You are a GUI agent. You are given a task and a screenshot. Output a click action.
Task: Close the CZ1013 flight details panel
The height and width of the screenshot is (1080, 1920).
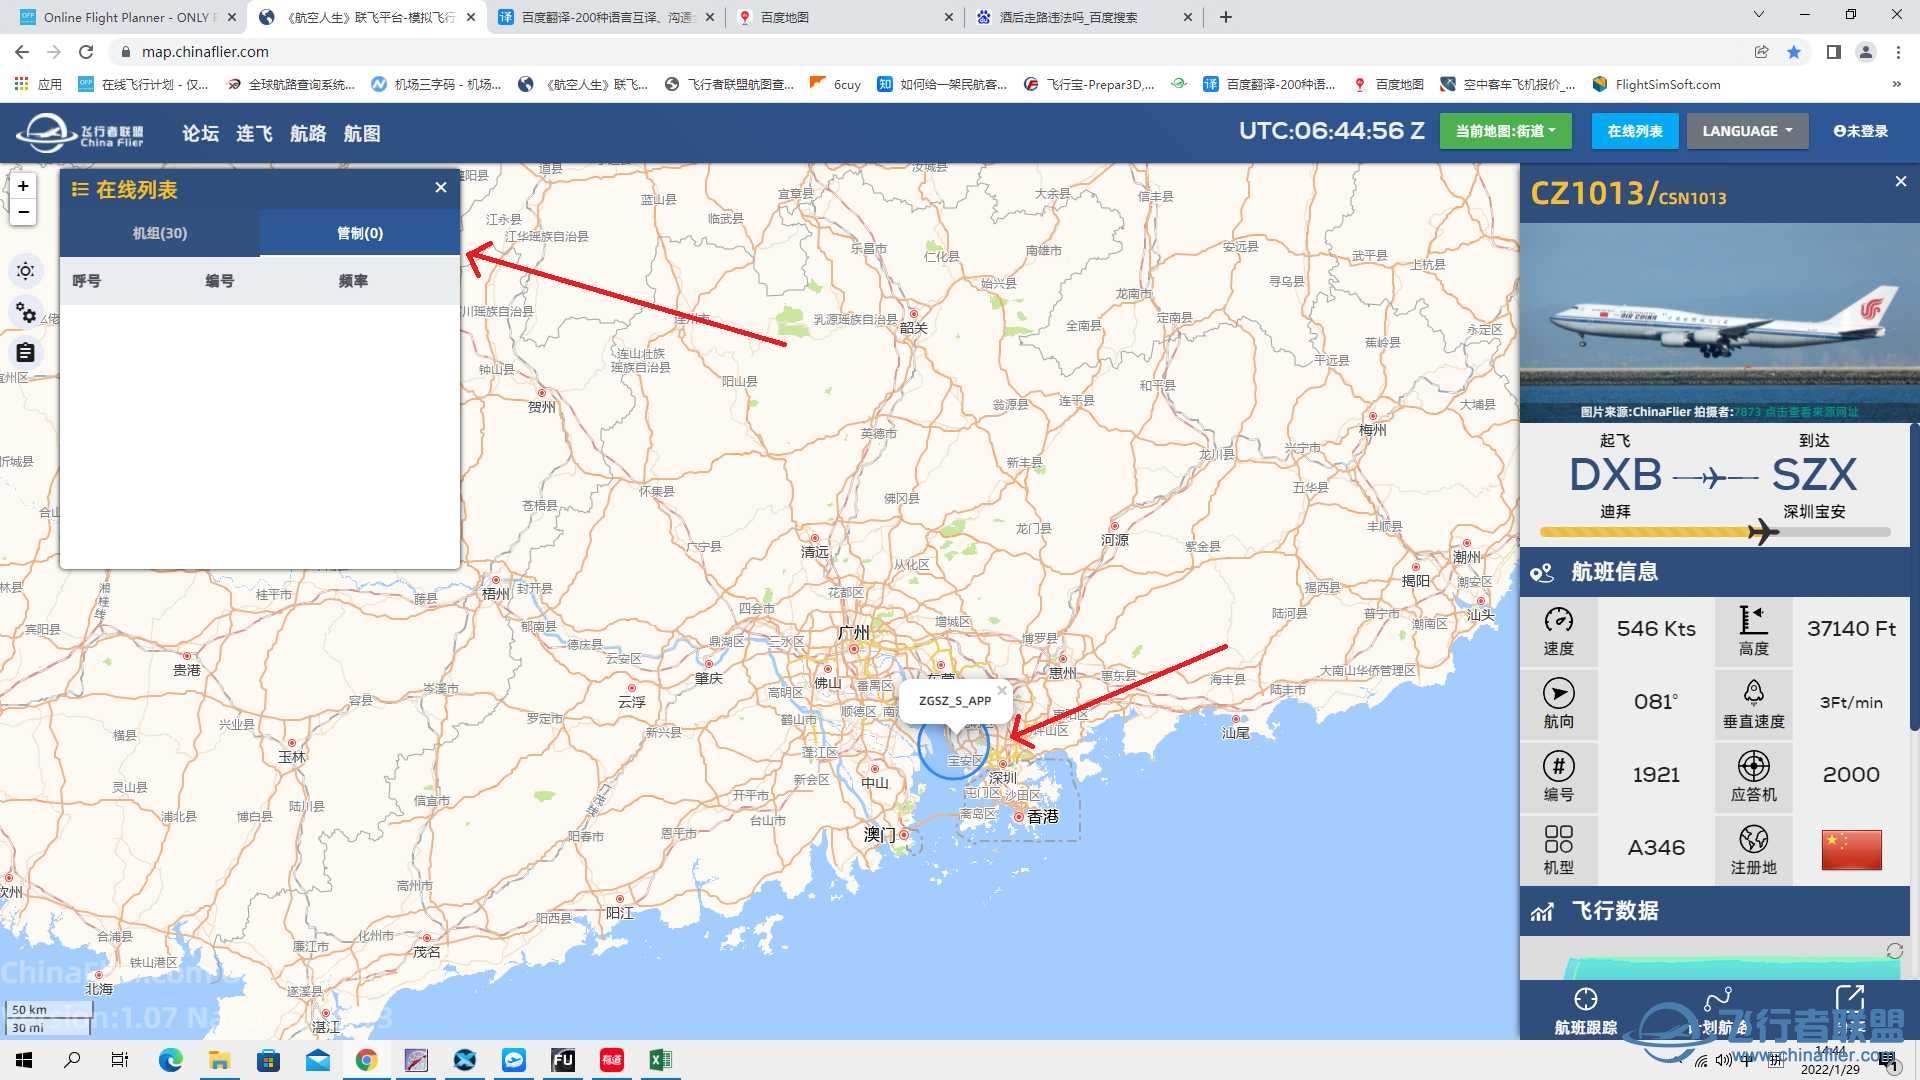click(1900, 181)
